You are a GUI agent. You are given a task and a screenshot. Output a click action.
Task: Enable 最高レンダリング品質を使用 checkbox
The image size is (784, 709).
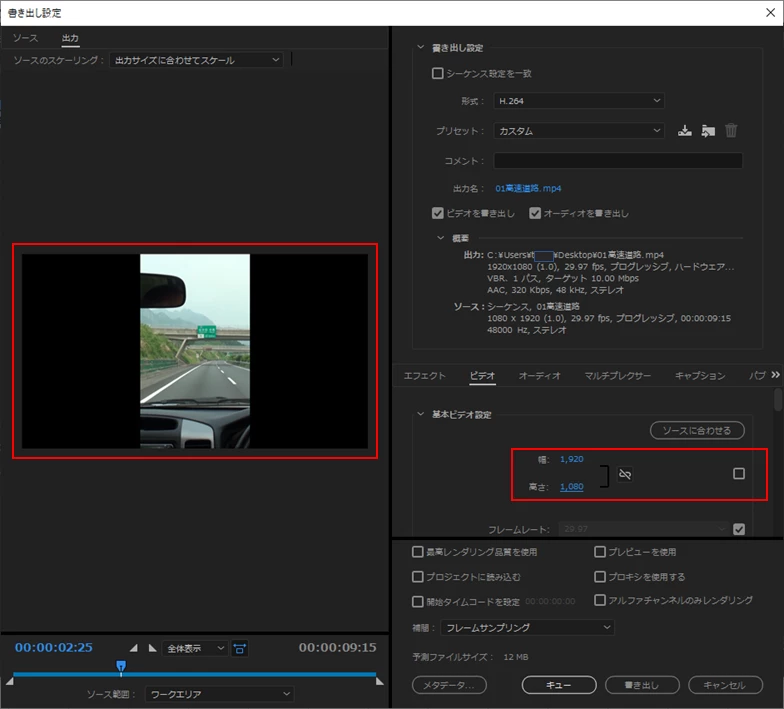pos(418,552)
